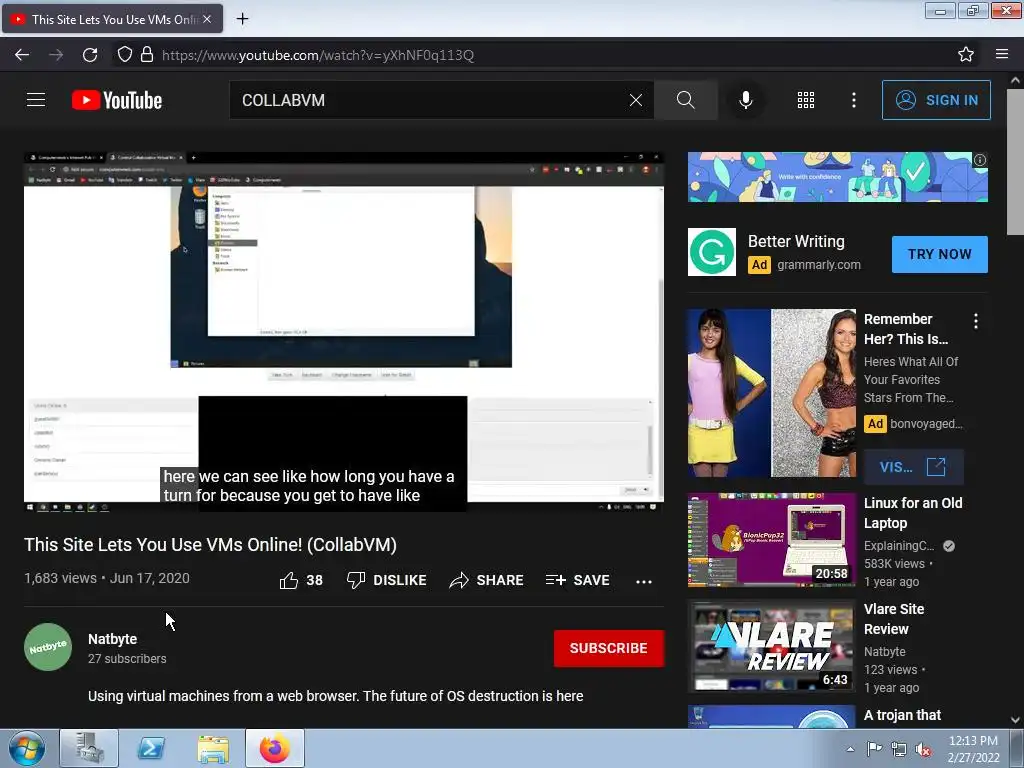Click the video player area
Screen dimensions: 1024x768
click(x=344, y=332)
